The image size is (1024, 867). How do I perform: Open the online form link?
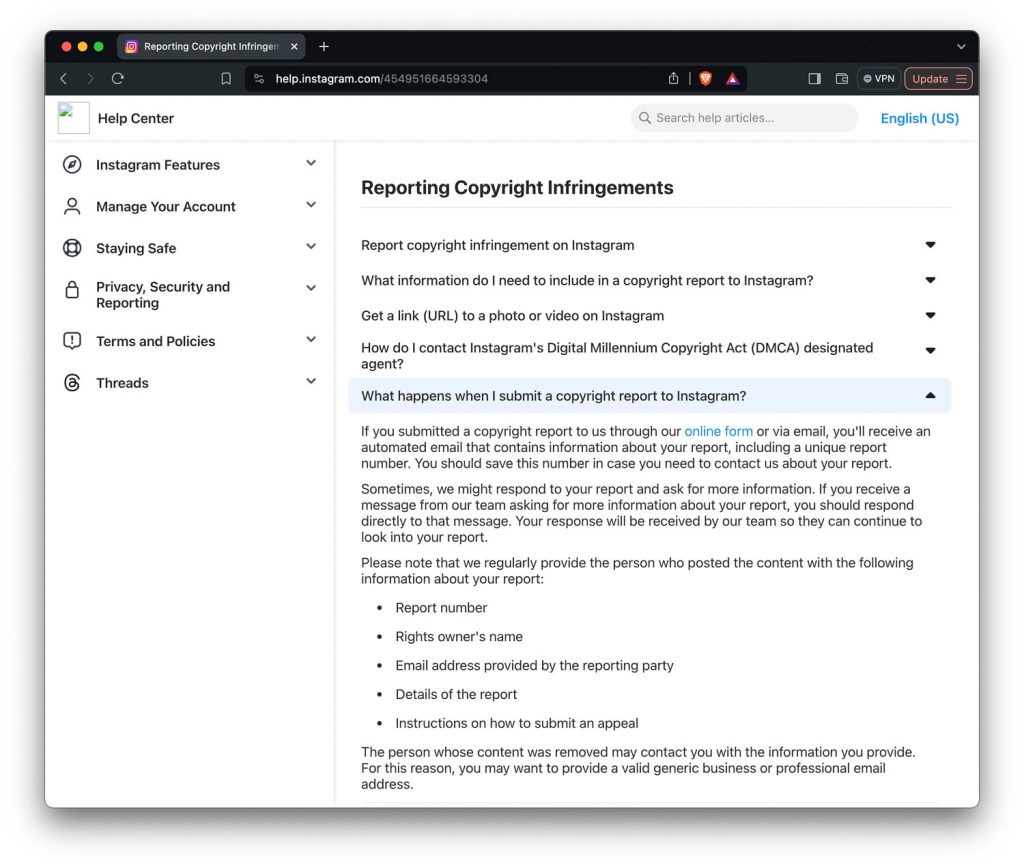[718, 432]
